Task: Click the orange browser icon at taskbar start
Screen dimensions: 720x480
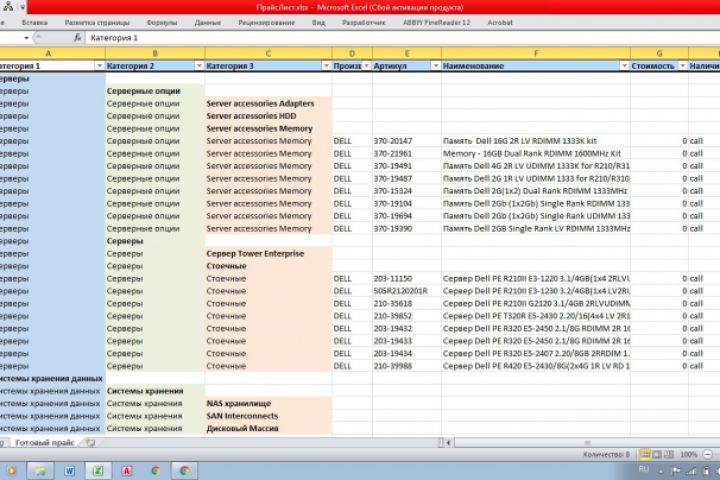Action: 11,471
